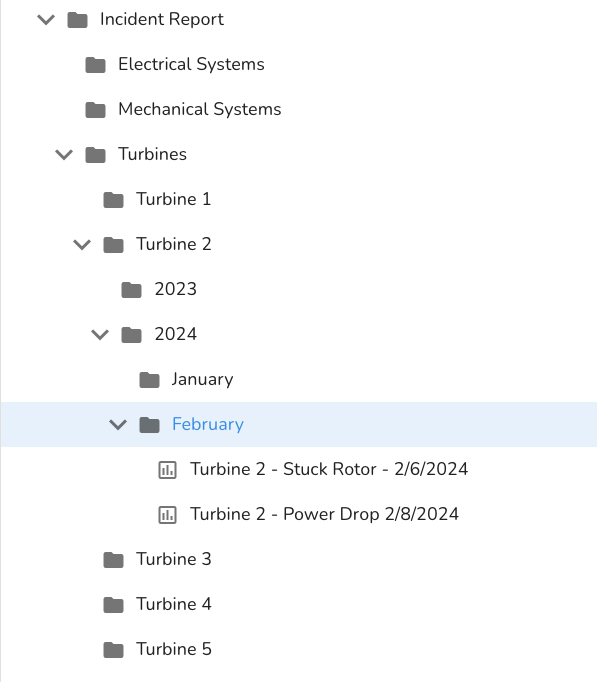
Task: Click the Power Drop report chart icon
Action: coord(167,515)
